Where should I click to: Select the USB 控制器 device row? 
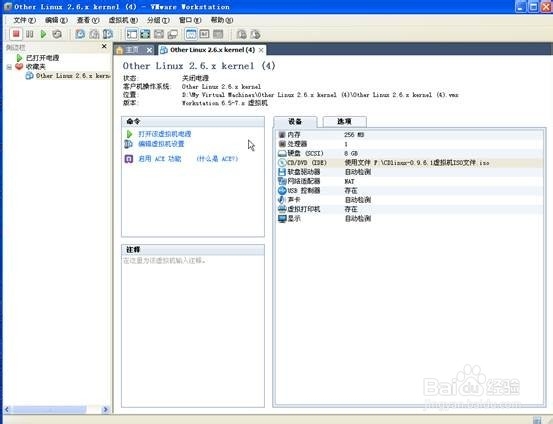(409, 190)
